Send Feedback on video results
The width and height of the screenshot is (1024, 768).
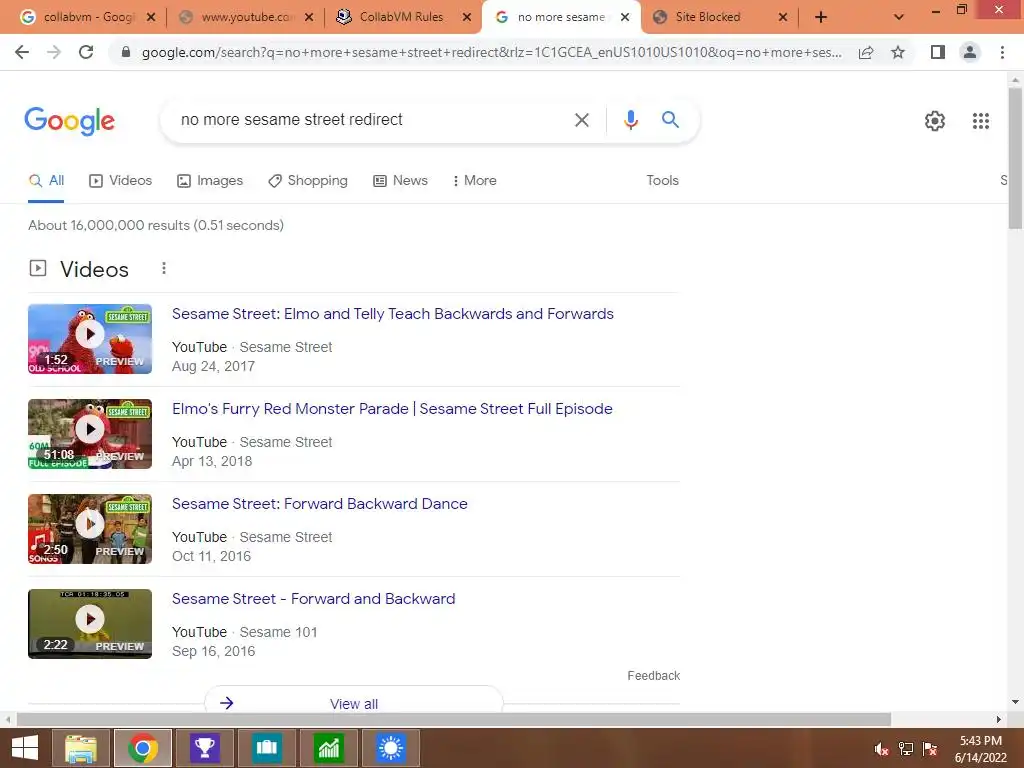654,676
